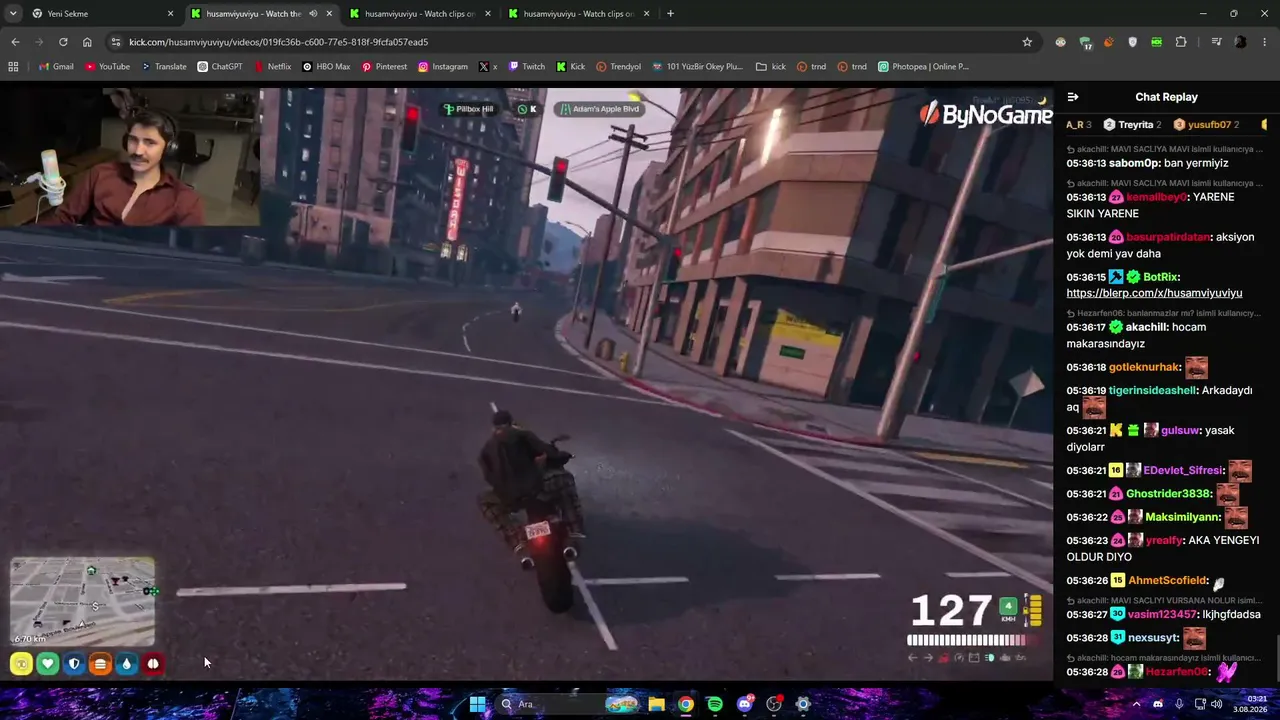The height and width of the screenshot is (720, 1280).
Task: Close the Yeni Sekme tab
Action: point(170,14)
